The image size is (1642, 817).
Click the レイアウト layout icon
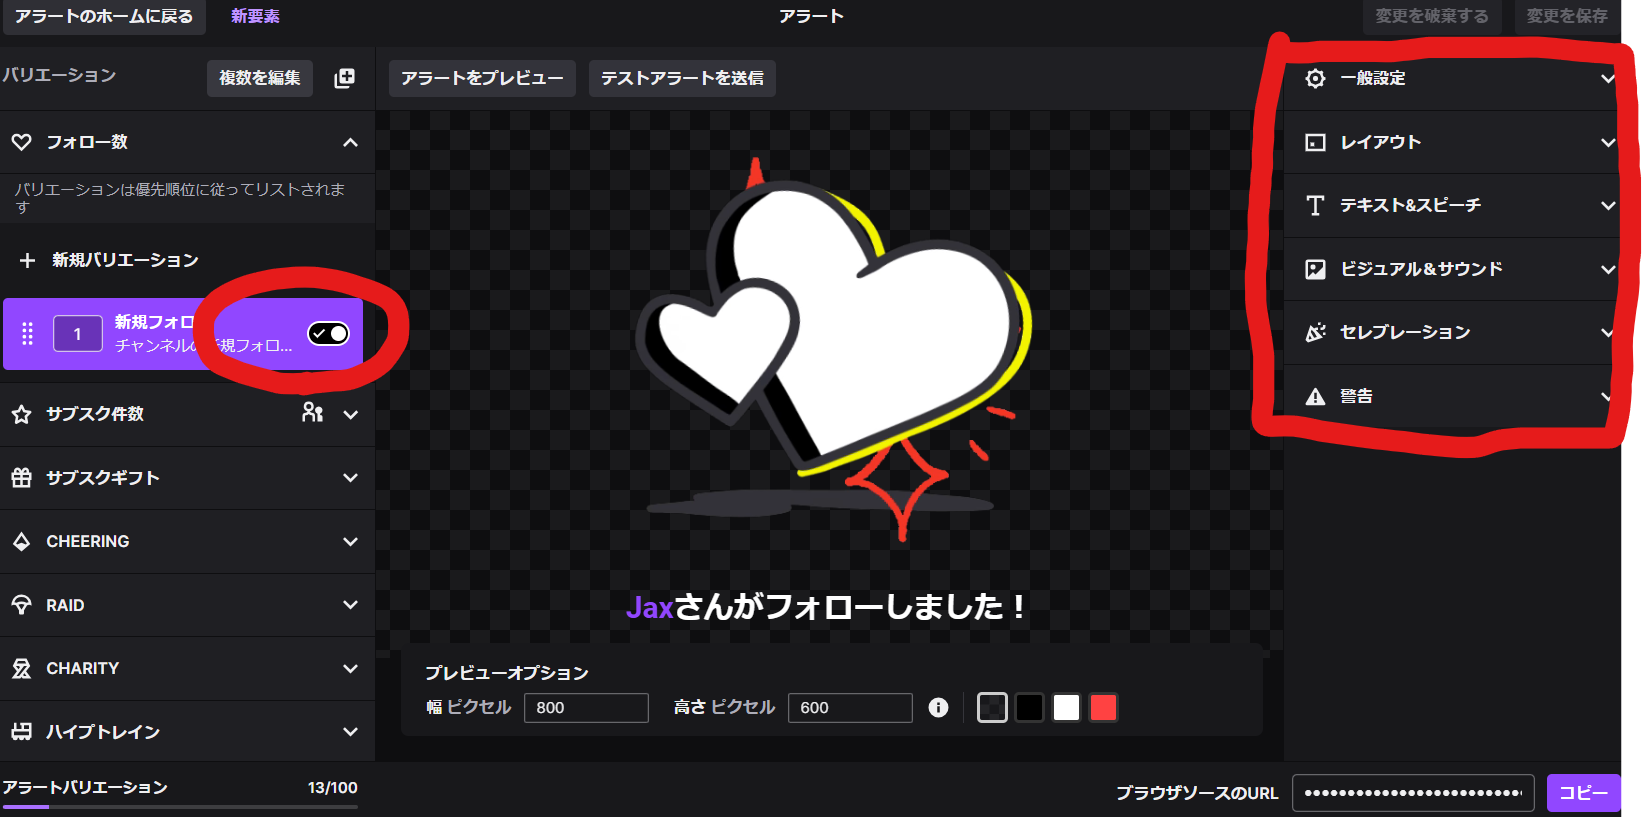1316,142
